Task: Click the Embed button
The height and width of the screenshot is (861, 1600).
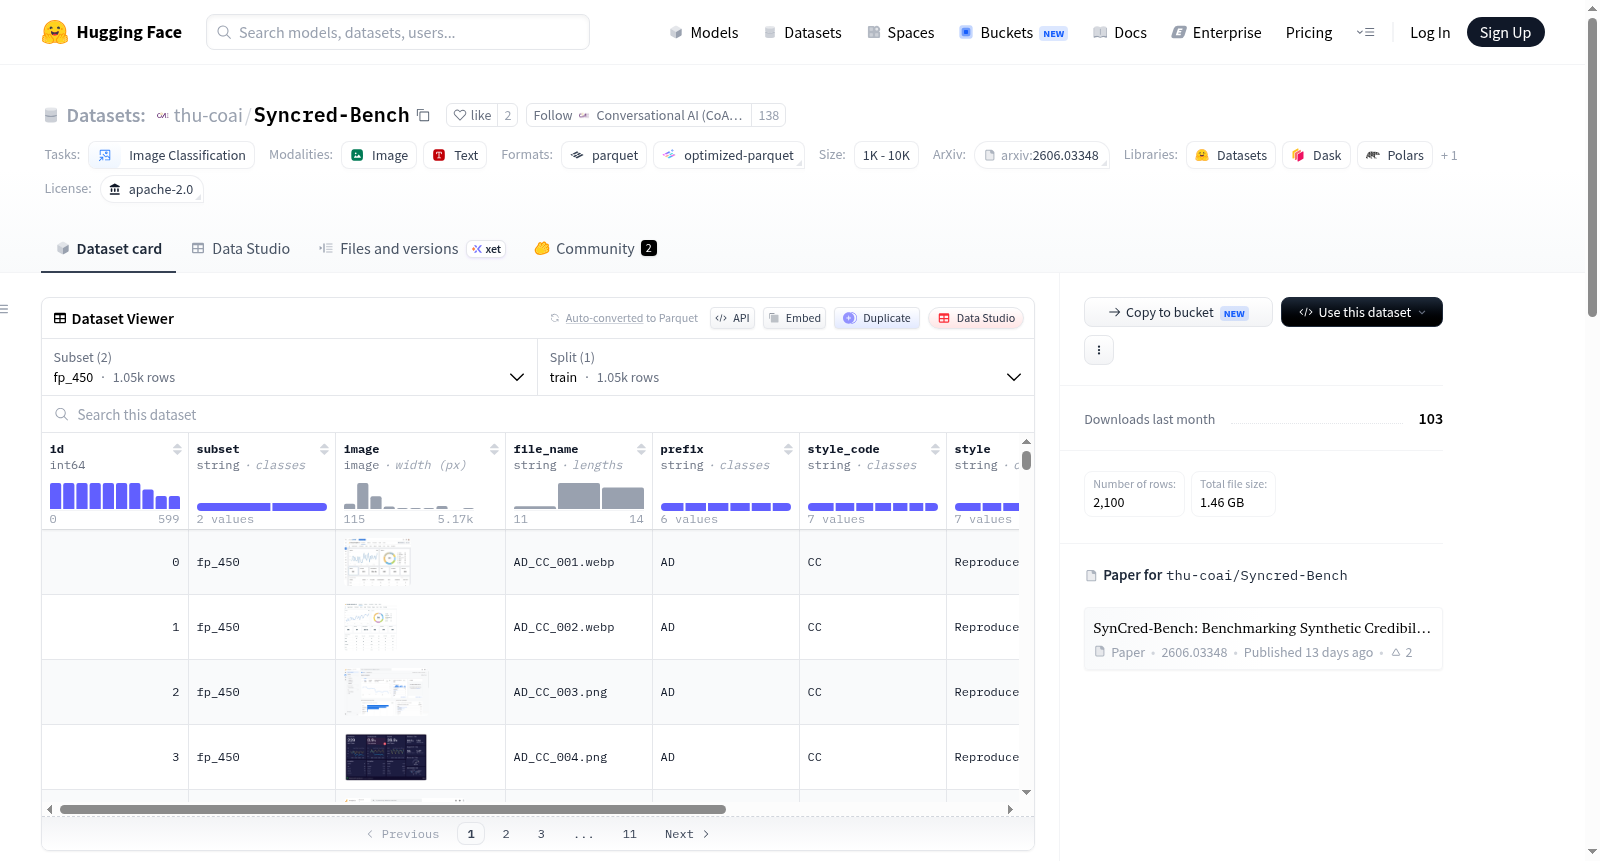Action: pyautogui.click(x=795, y=318)
